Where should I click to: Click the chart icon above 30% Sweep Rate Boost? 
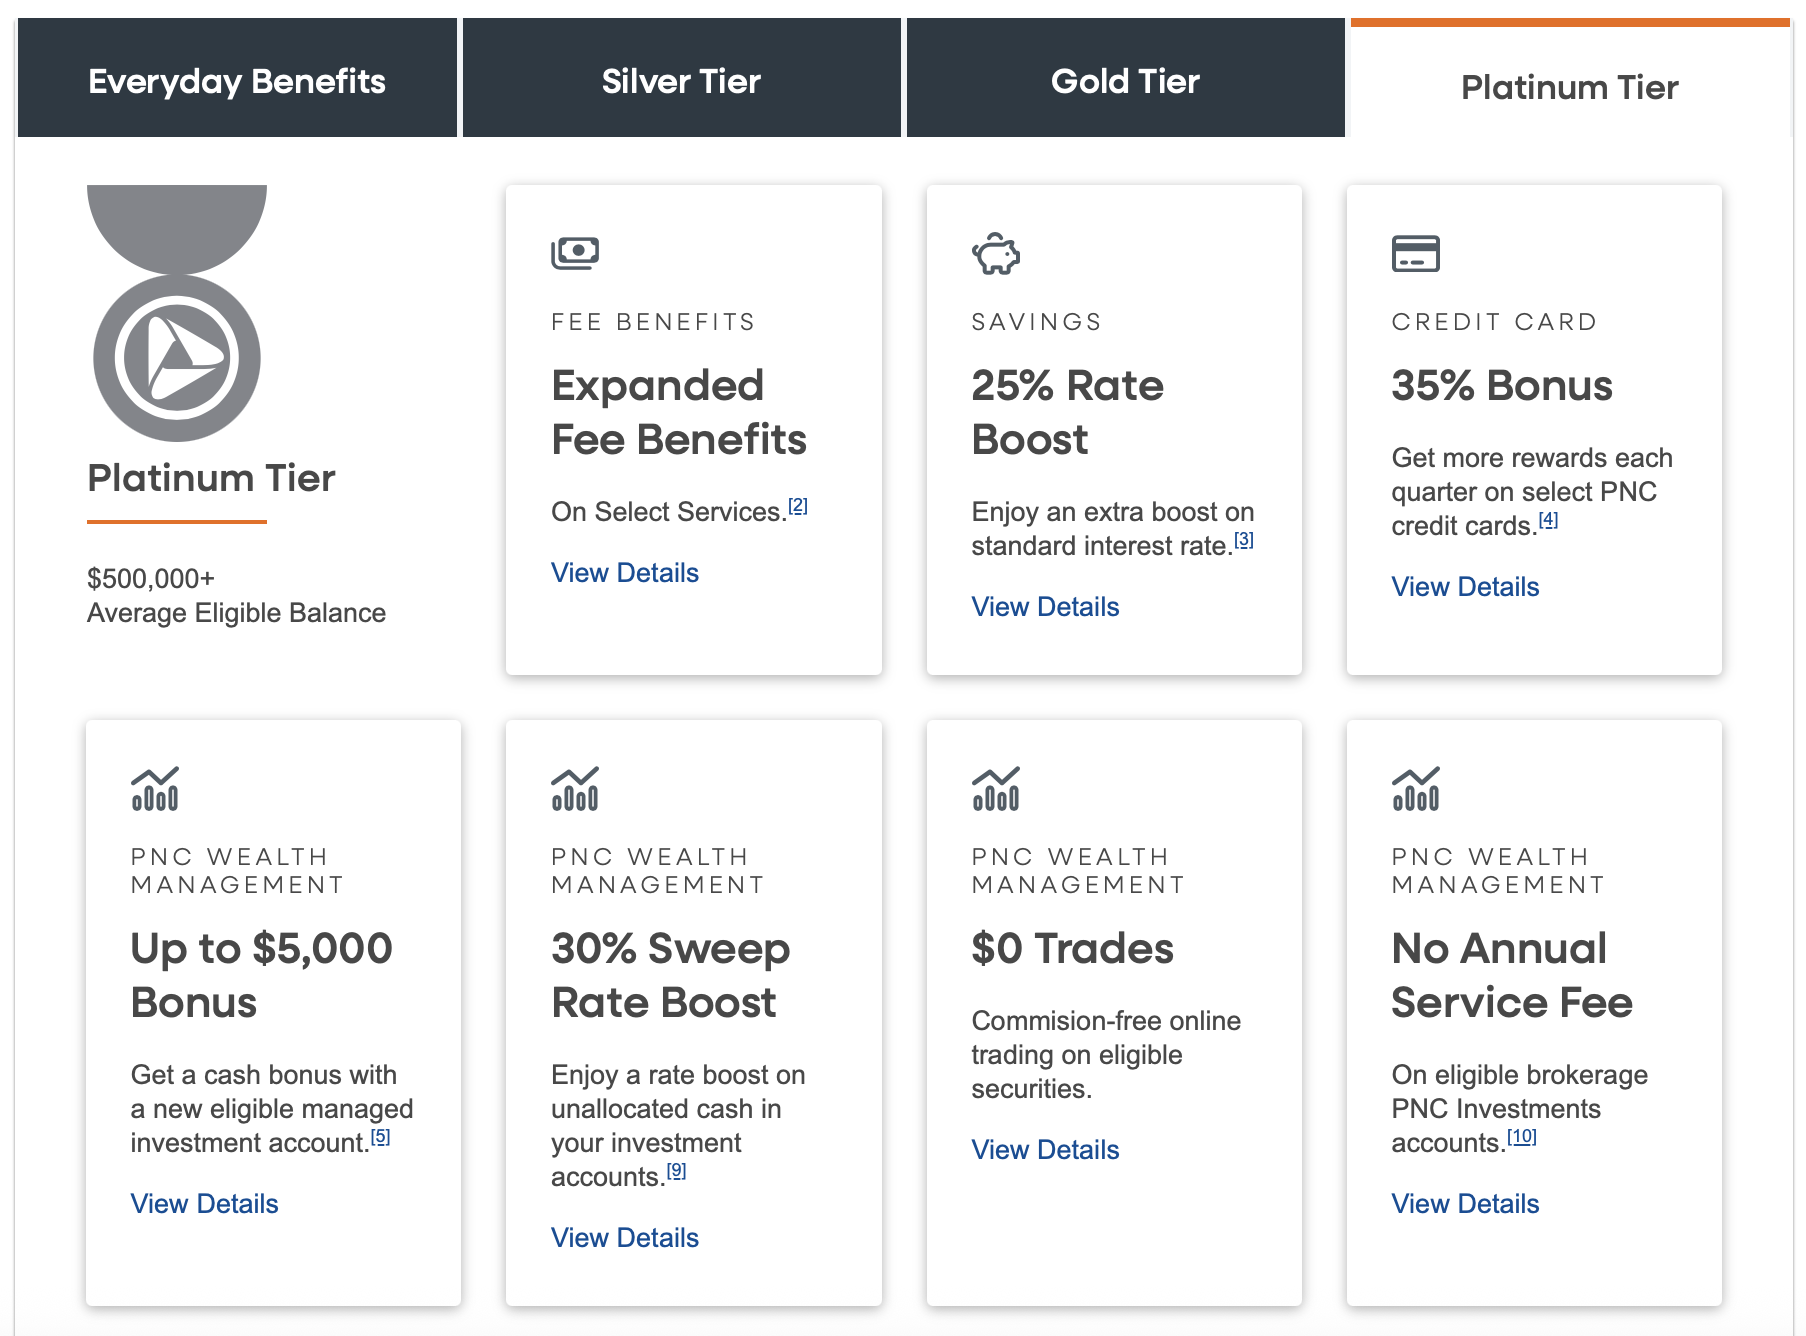pyautogui.click(x=575, y=789)
